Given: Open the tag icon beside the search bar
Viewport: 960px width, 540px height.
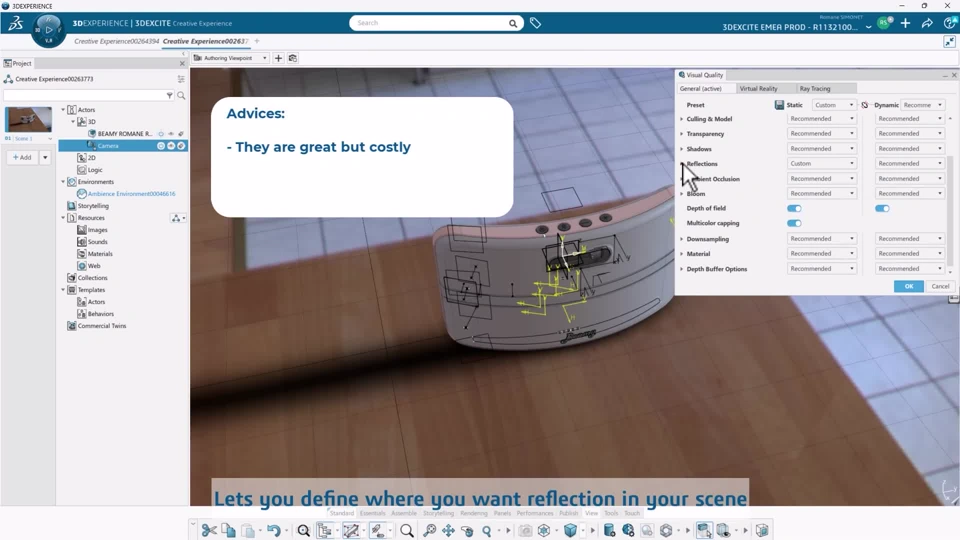Looking at the screenshot, I should pyautogui.click(x=535, y=23).
